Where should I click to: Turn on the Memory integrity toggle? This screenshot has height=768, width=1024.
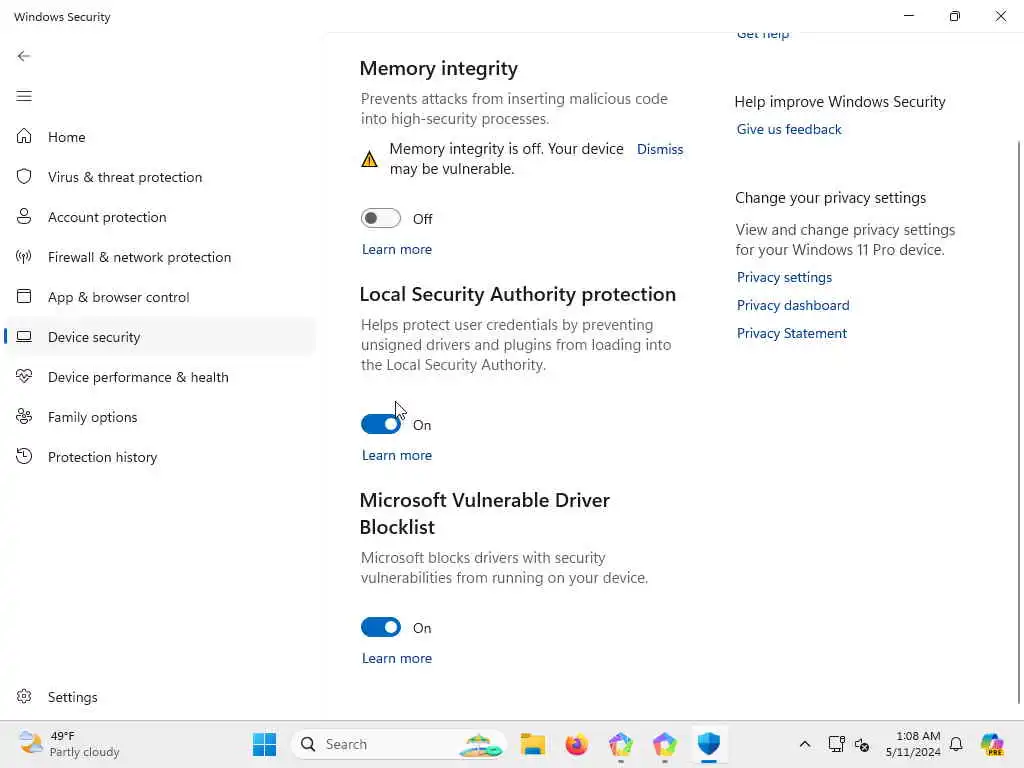pyautogui.click(x=381, y=218)
